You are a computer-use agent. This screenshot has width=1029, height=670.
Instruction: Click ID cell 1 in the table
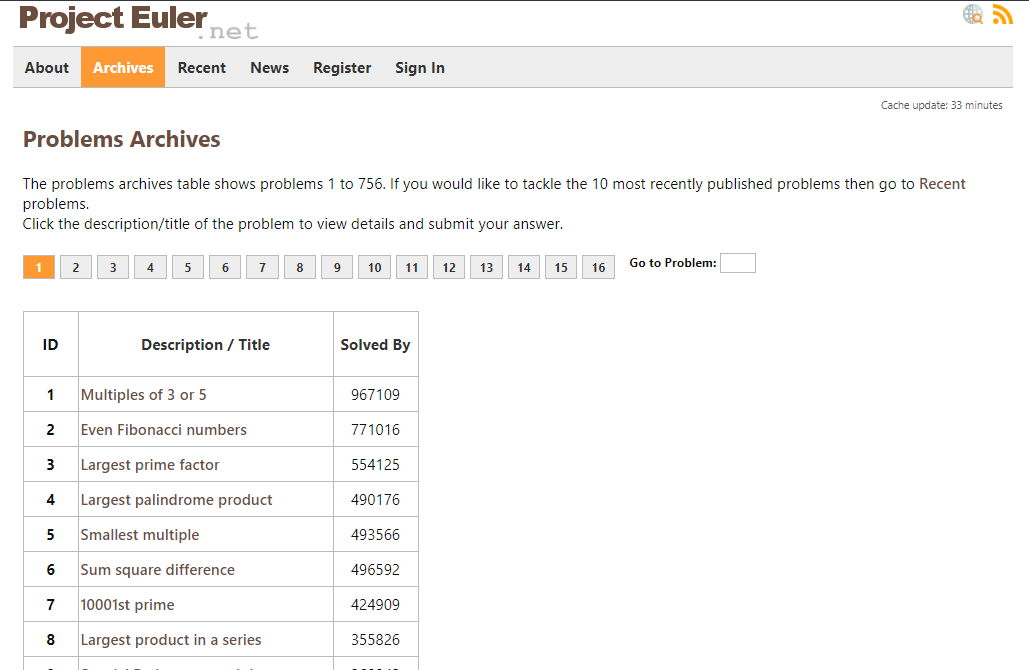[x=51, y=394]
